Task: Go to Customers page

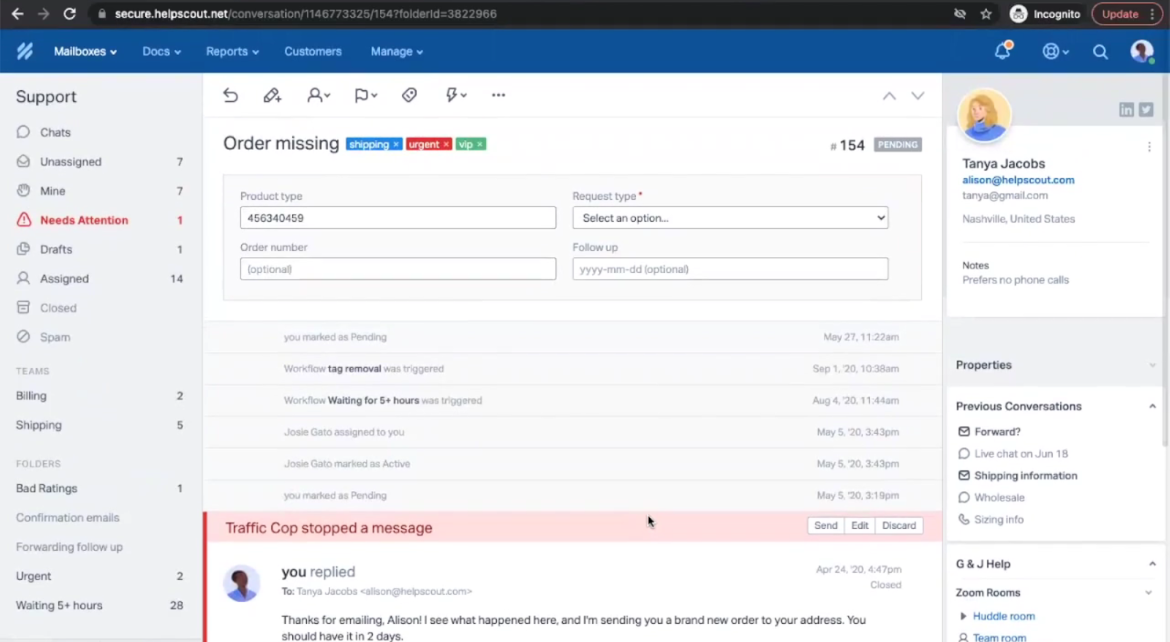Action: (x=313, y=52)
